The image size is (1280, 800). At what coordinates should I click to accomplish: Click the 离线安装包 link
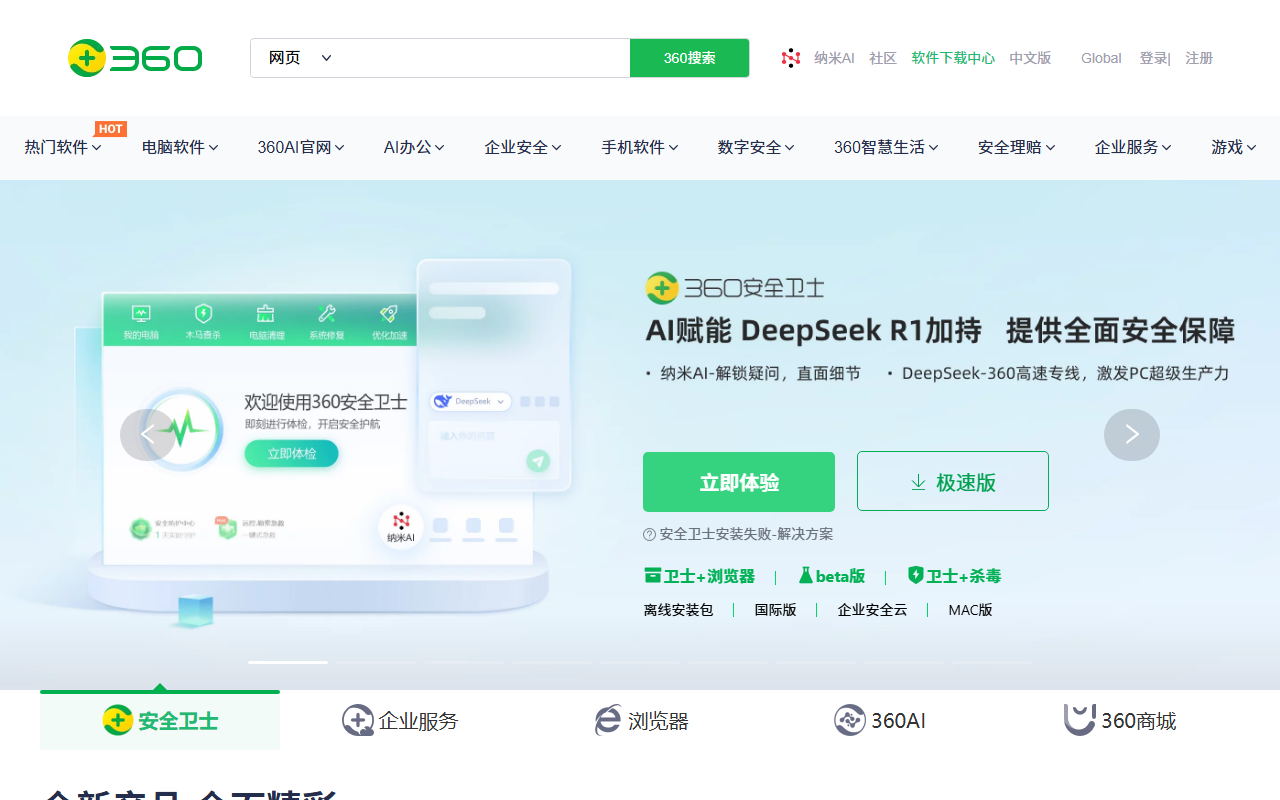pos(679,610)
